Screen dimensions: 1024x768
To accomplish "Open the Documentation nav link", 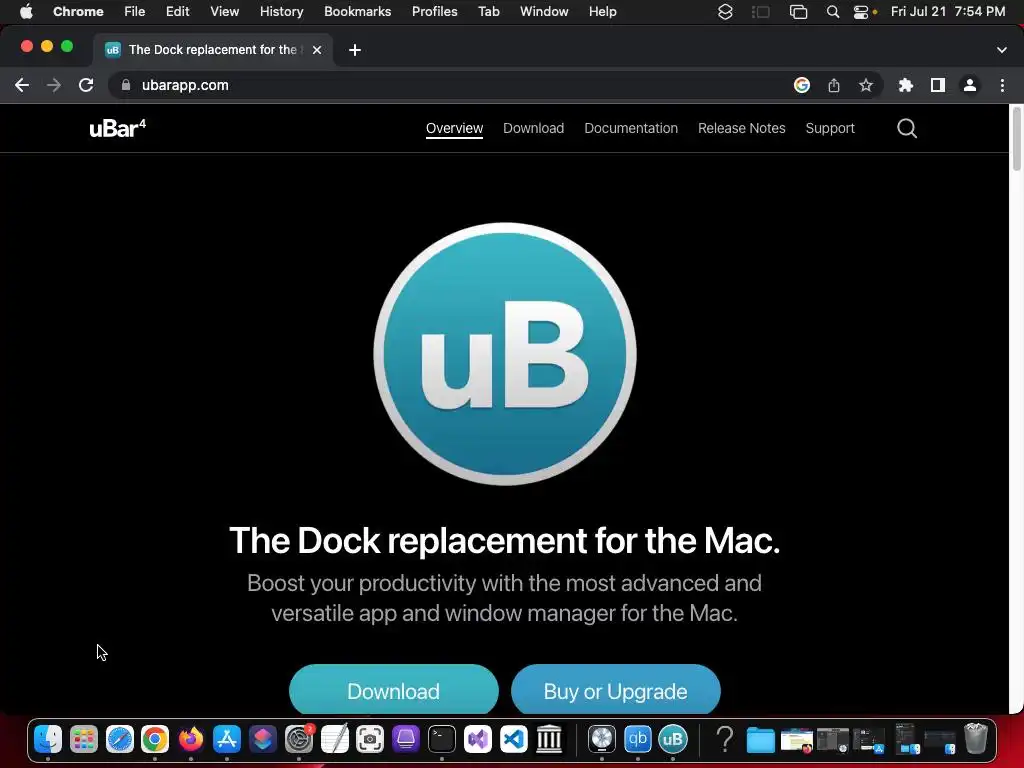I will pos(631,128).
